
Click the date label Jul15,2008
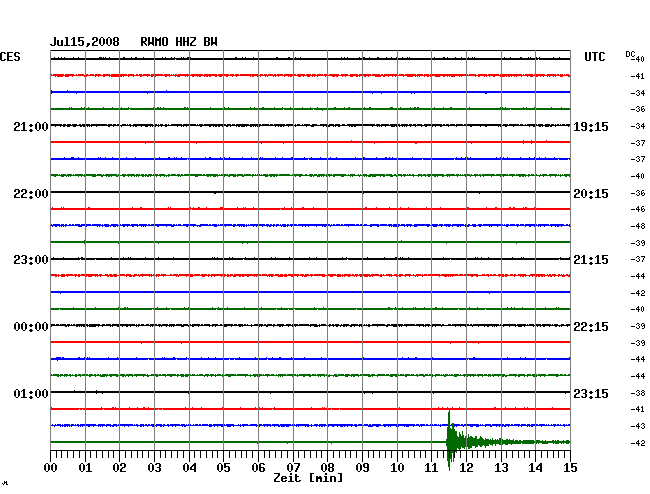pyautogui.click(x=85, y=42)
